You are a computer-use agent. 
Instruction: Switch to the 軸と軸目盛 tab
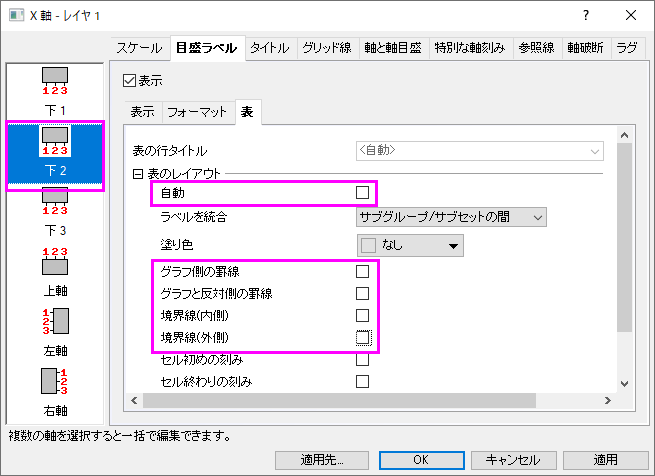[x=393, y=48]
